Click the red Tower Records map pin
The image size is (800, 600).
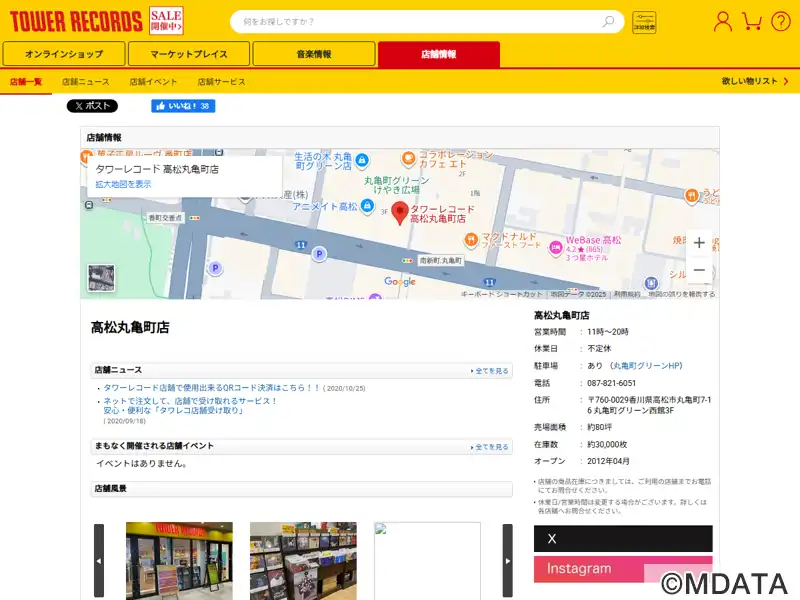coord(399,213)
